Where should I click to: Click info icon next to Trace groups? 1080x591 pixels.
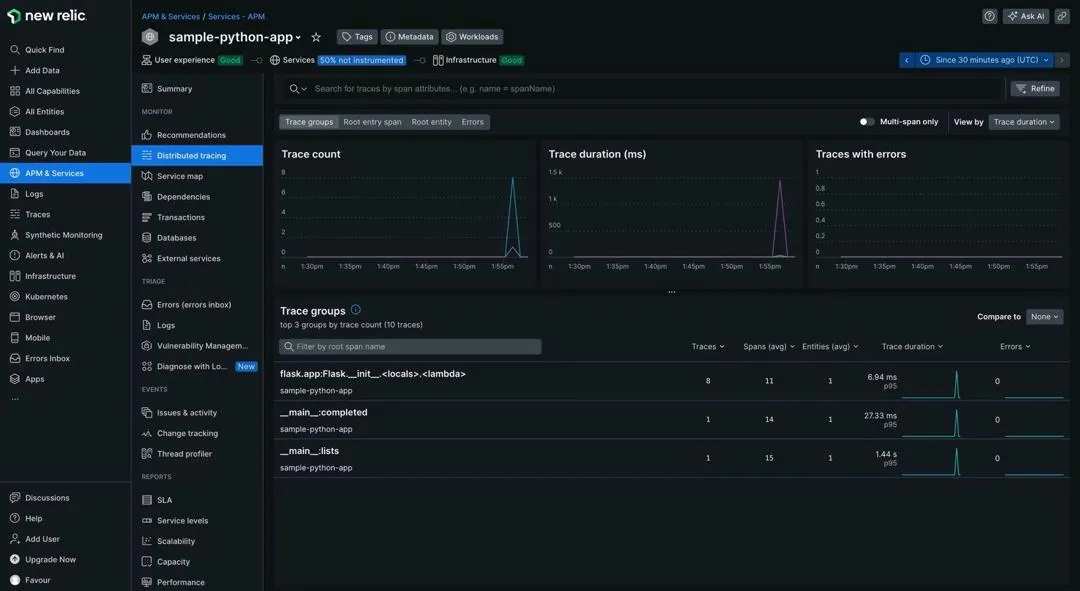pos(355,310)
